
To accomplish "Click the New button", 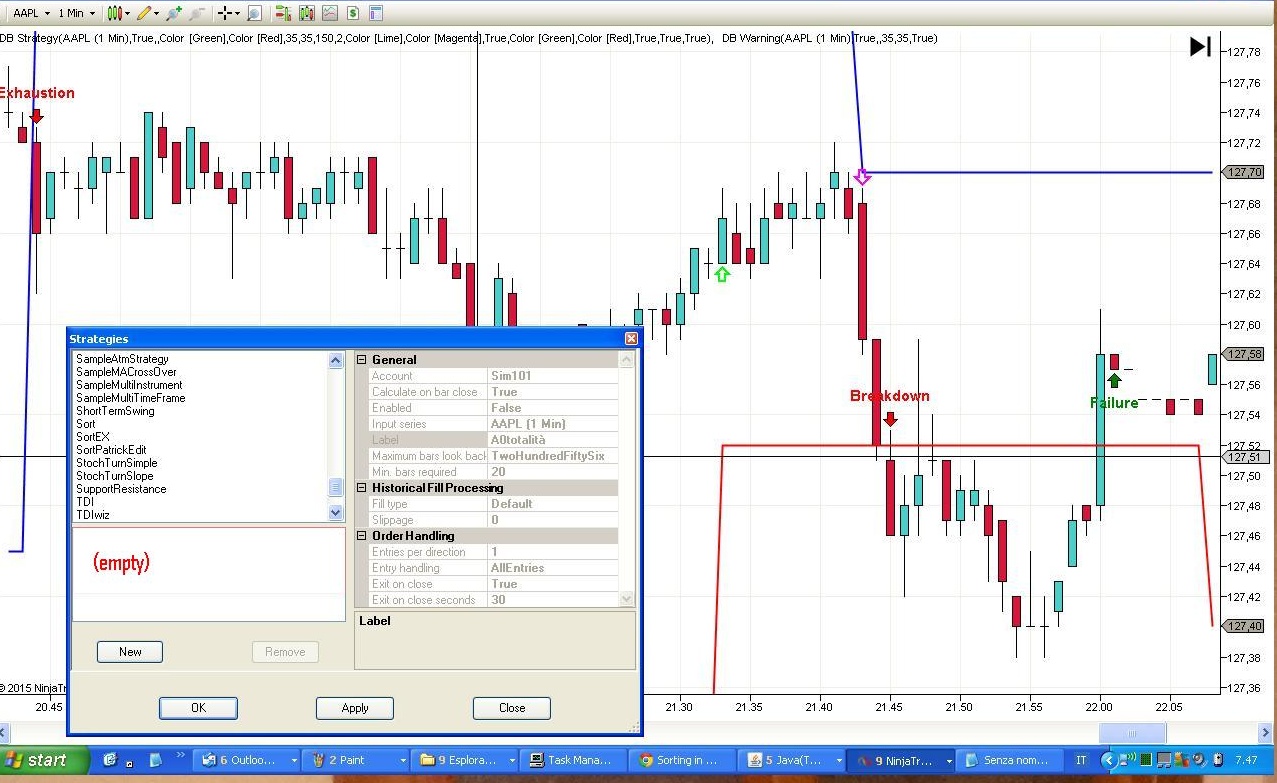I will (130, 652).
